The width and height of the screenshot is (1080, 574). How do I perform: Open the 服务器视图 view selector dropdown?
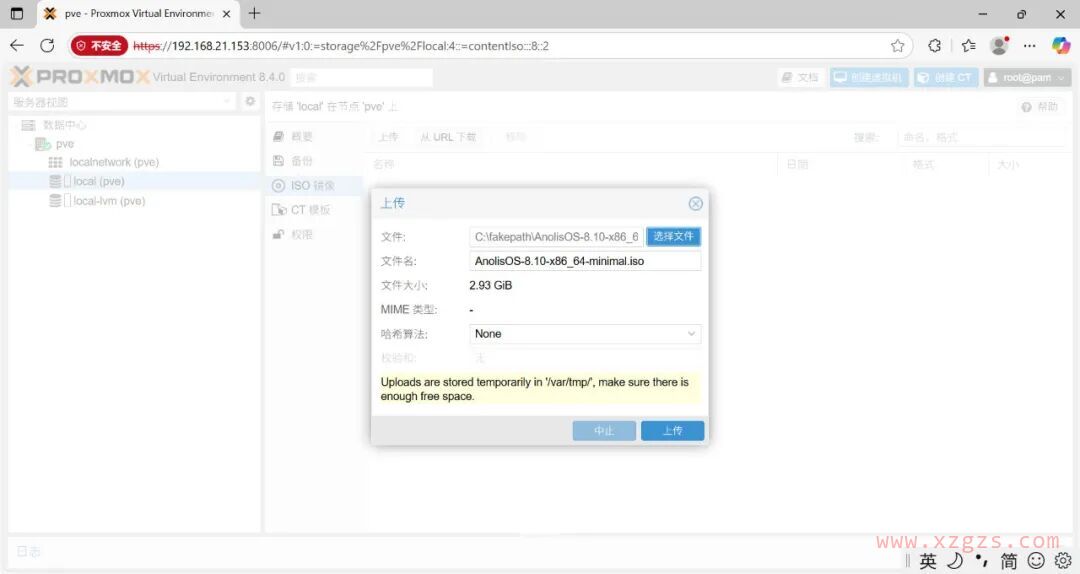(x=122, y=102)
